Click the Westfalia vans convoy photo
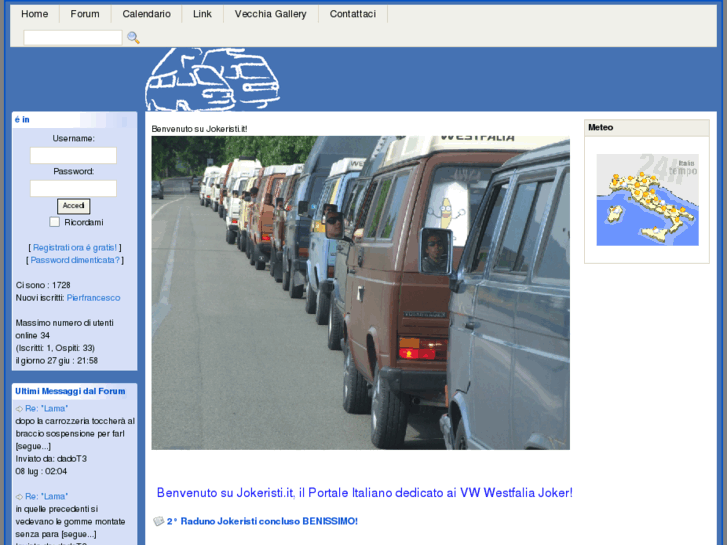 point(360,293)
